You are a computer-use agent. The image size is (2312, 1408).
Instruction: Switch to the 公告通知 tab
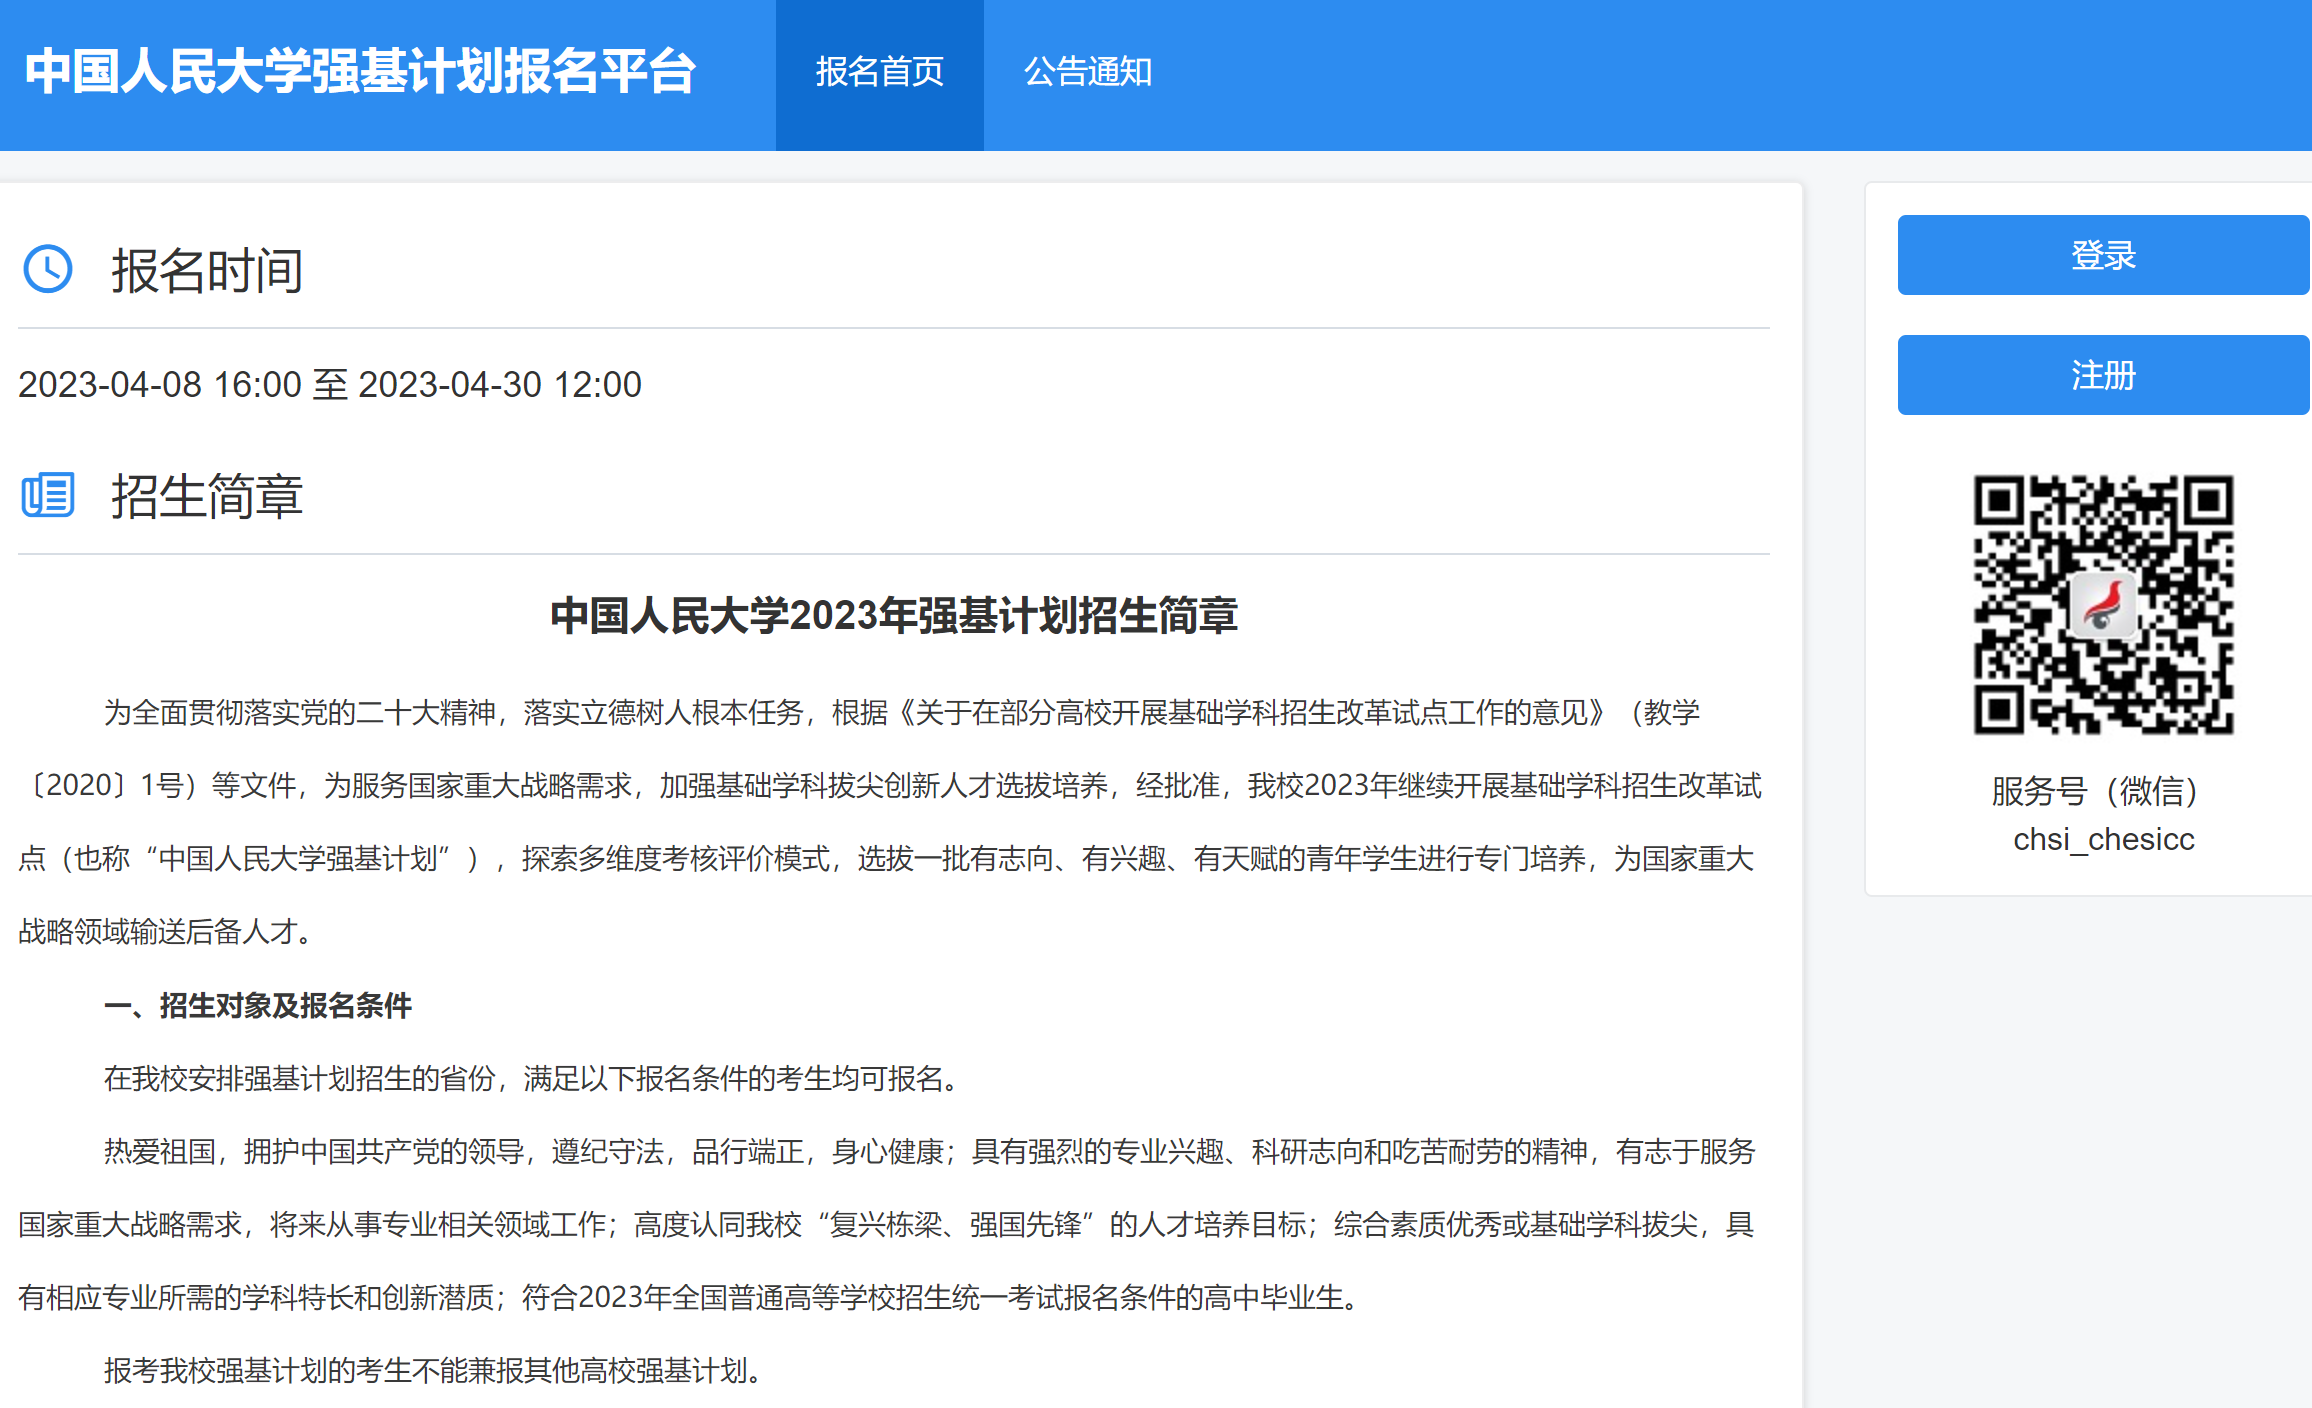[1088, 72]
